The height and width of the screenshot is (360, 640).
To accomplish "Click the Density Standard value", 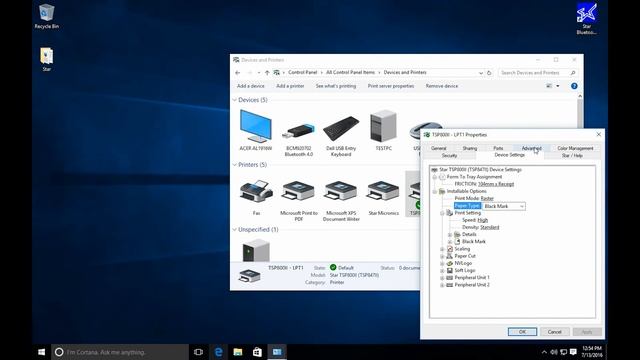I will click(x=489, y=227).
